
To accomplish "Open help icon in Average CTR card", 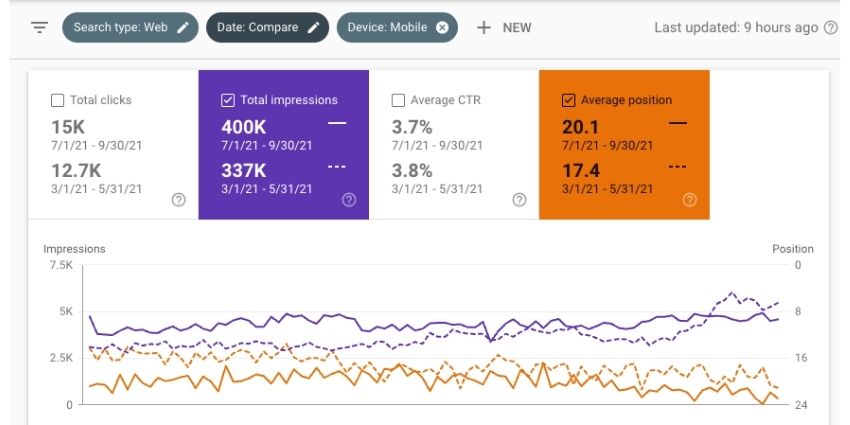I will point(519,200).
